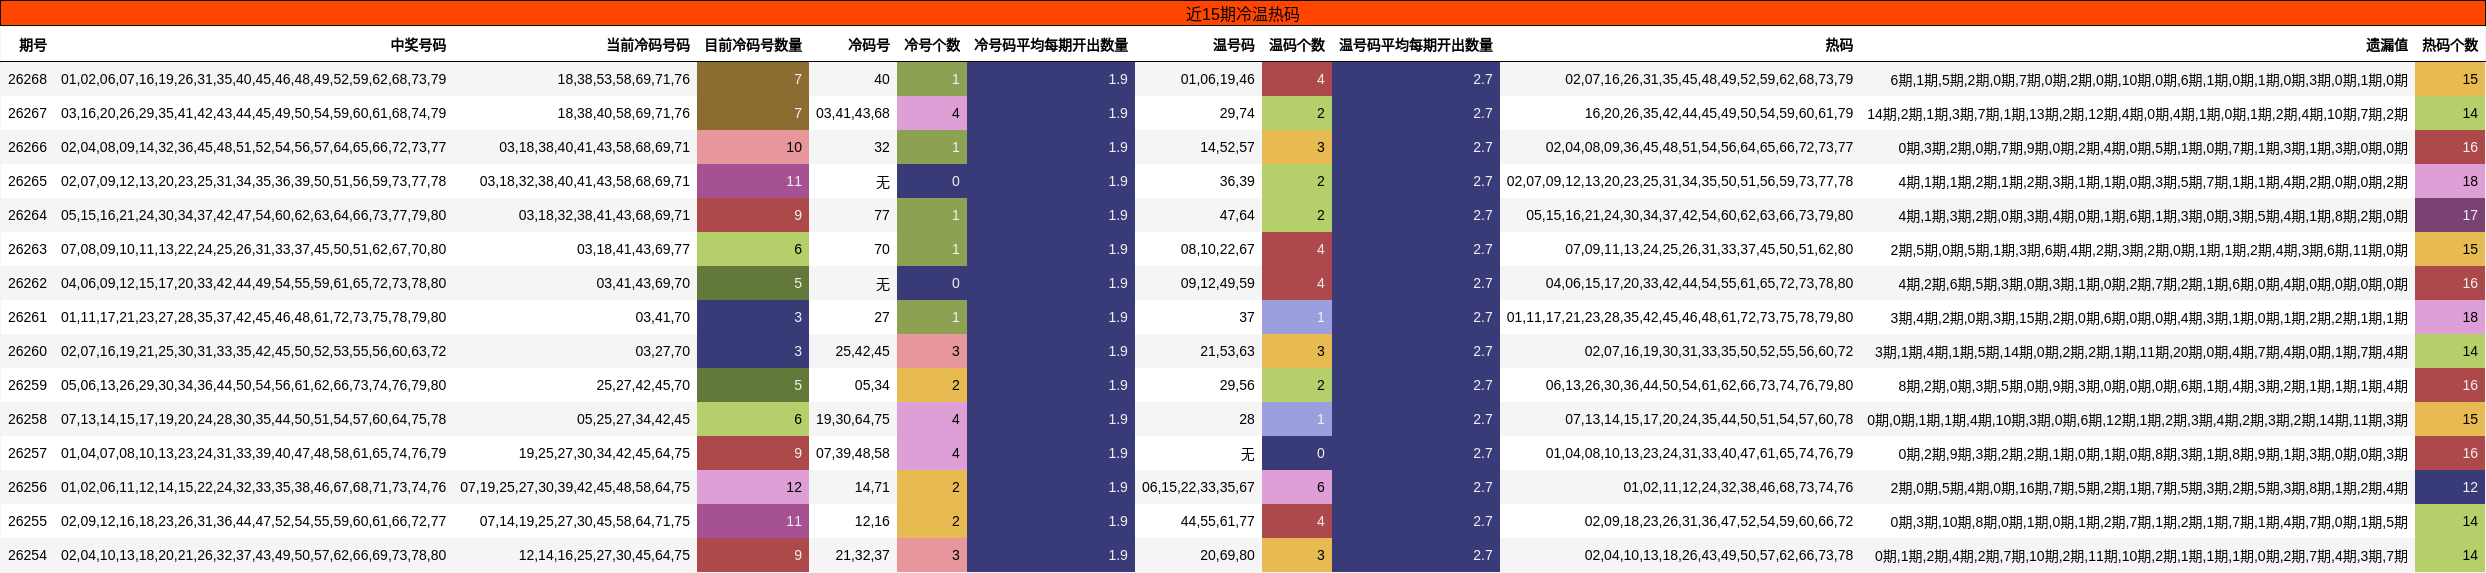Select current cold codes 18,38,40,58,69,71,76

point(624,113)
